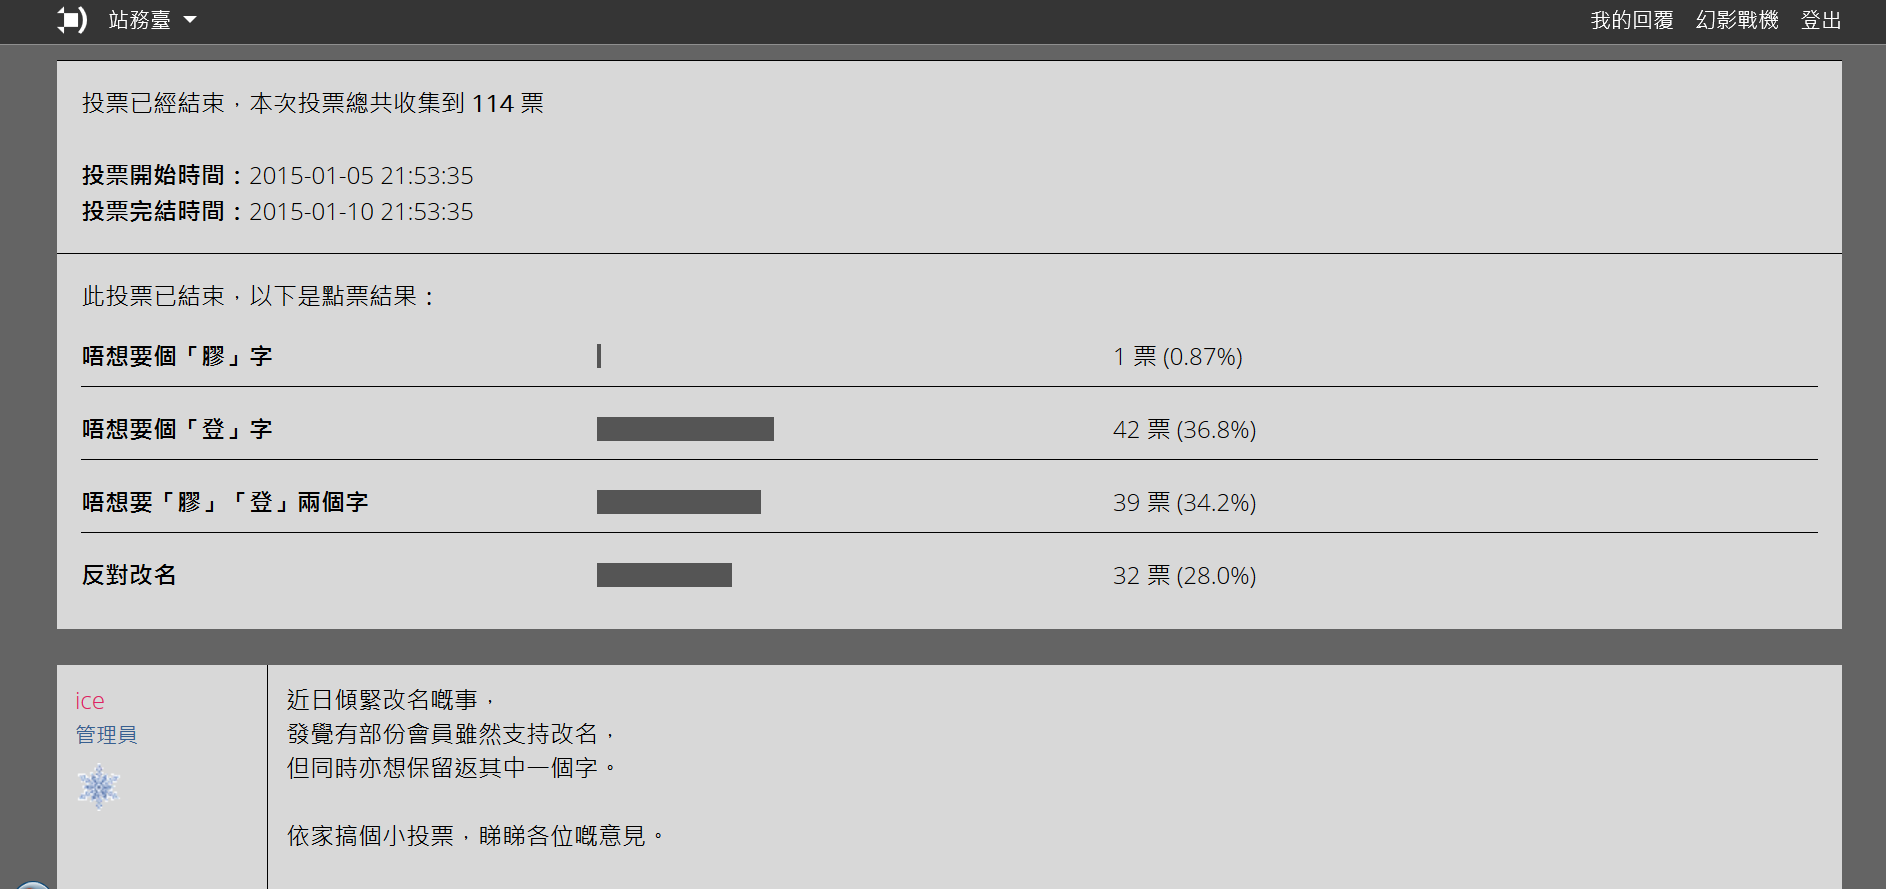This screenshot has height=889, width=1886.
Task: Click the 投票完結時間 timestamp
Action: [361, 212]
